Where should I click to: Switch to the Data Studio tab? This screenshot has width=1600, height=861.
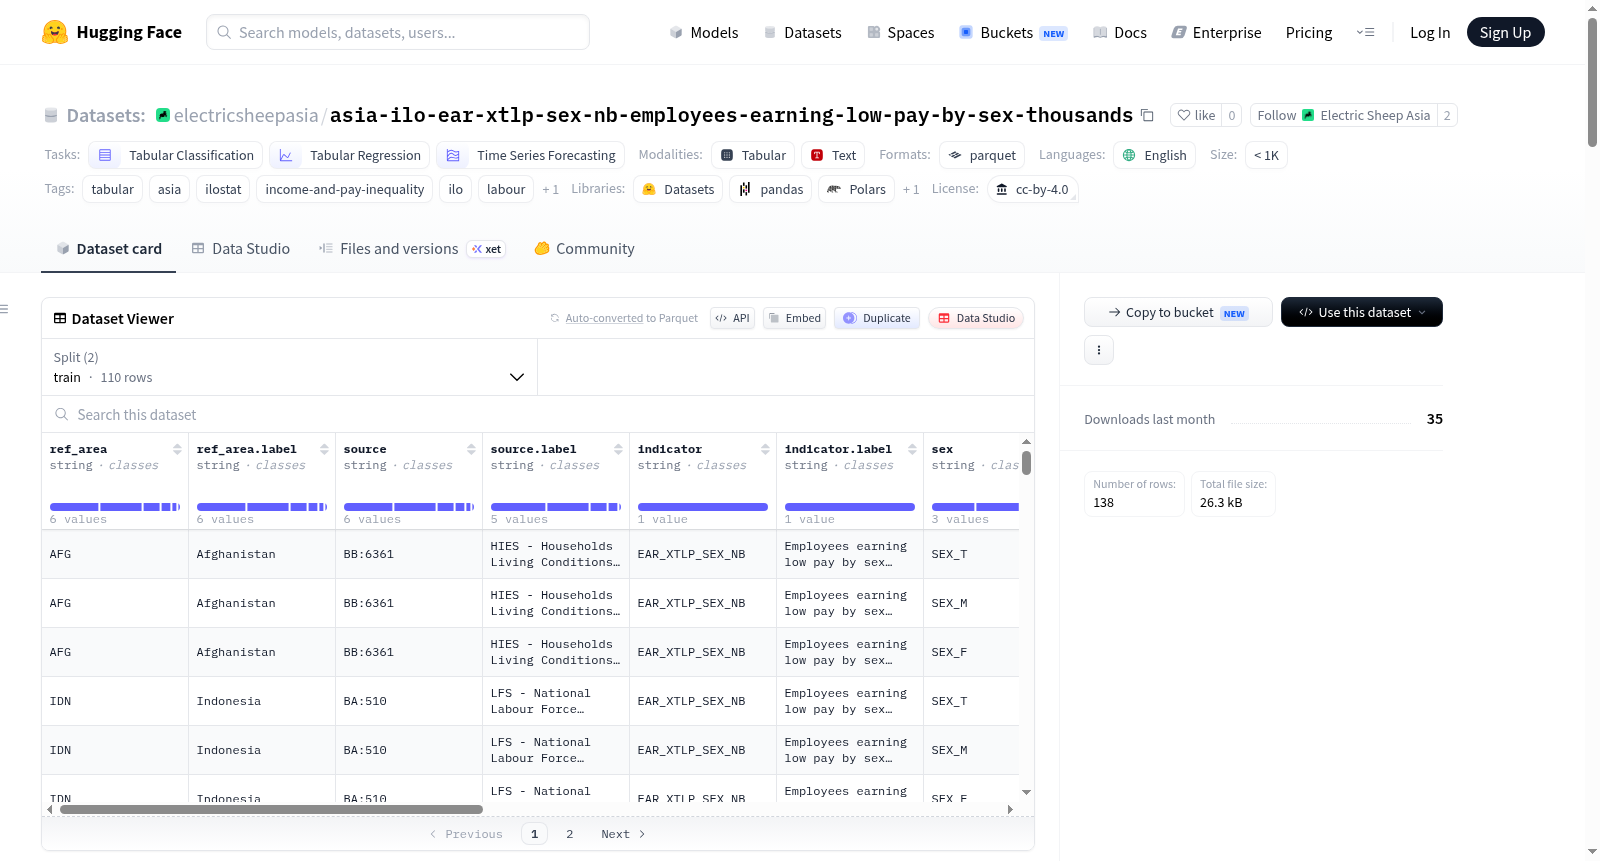click(240, 248)
